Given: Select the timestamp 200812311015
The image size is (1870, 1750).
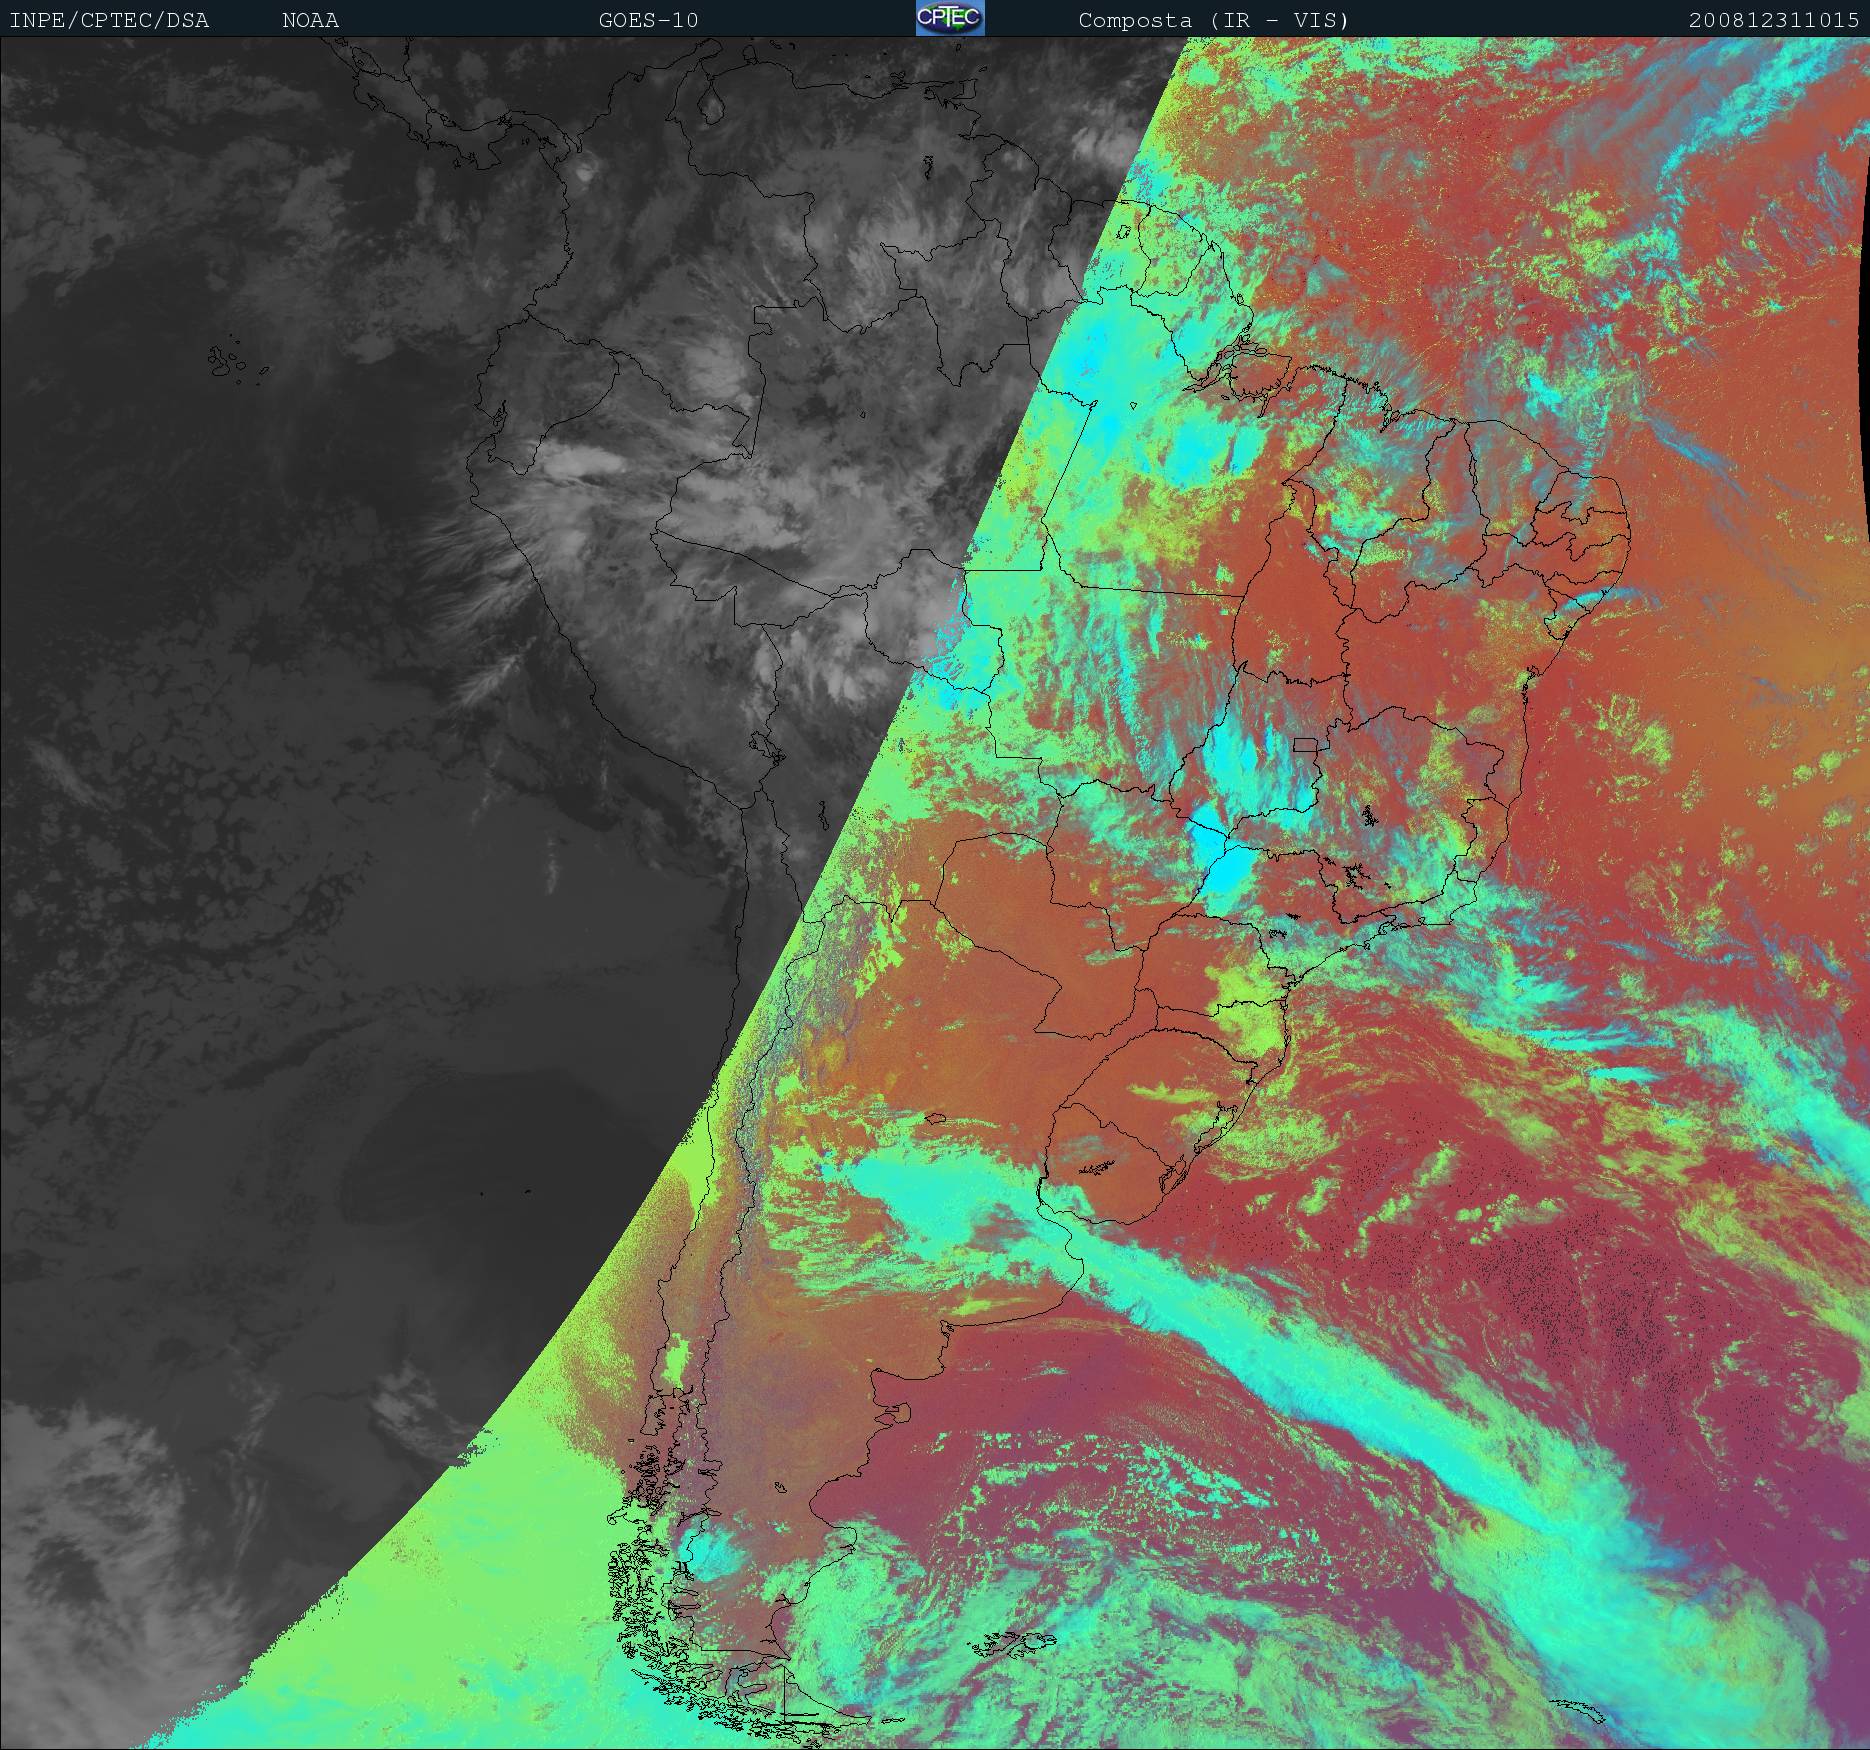Looking at the screenshot, I should click(1774, 20).
